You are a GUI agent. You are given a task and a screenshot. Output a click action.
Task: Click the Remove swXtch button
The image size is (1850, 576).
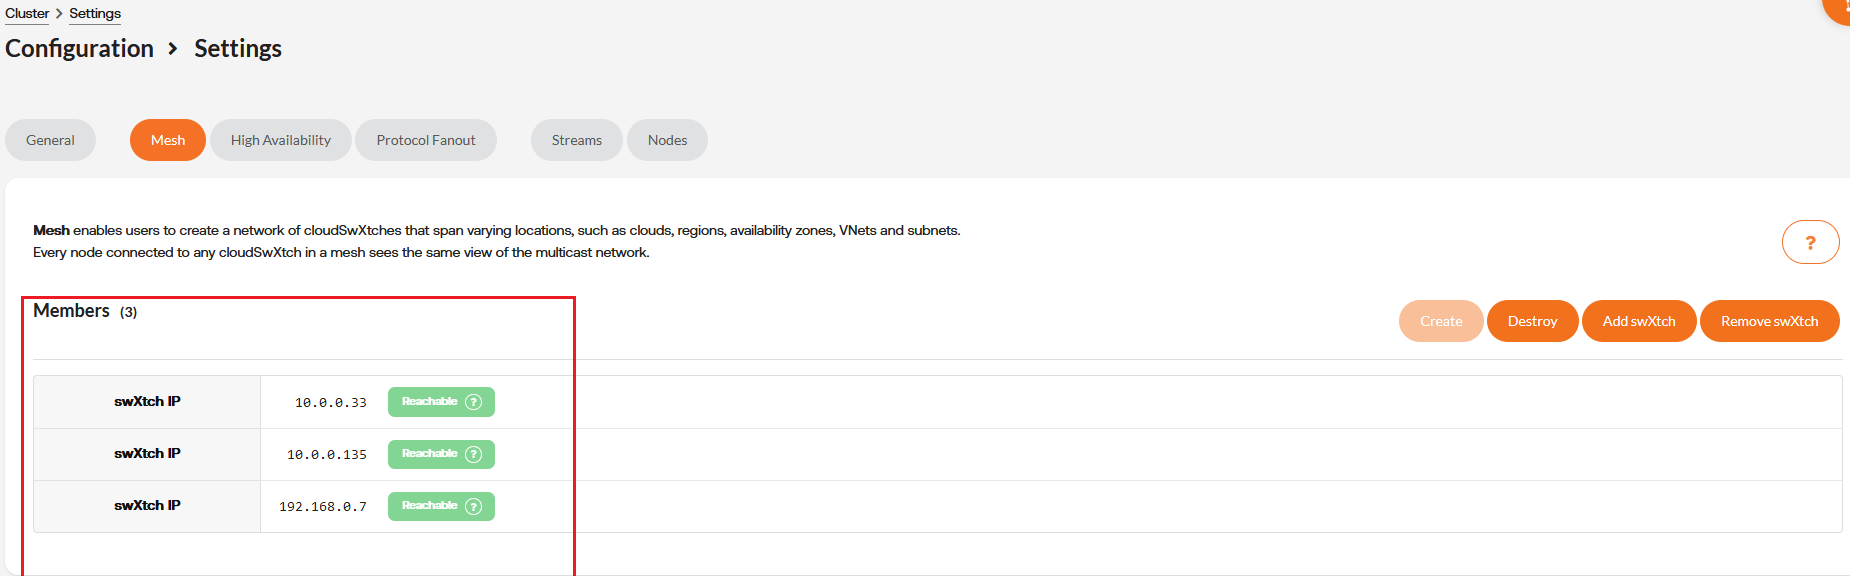pyautogui.click(x=1769, y=321)
